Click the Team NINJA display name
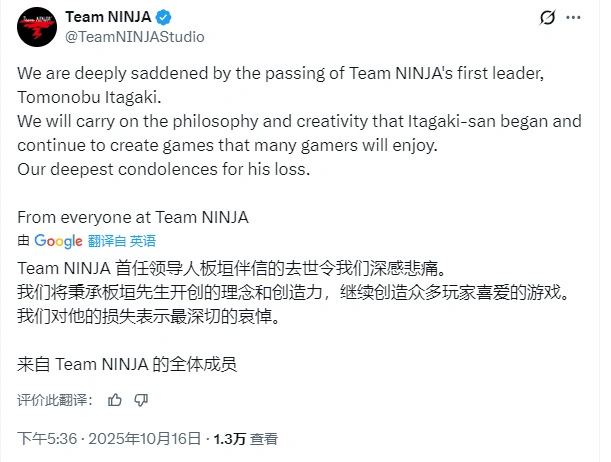 [x=107, y=18]
